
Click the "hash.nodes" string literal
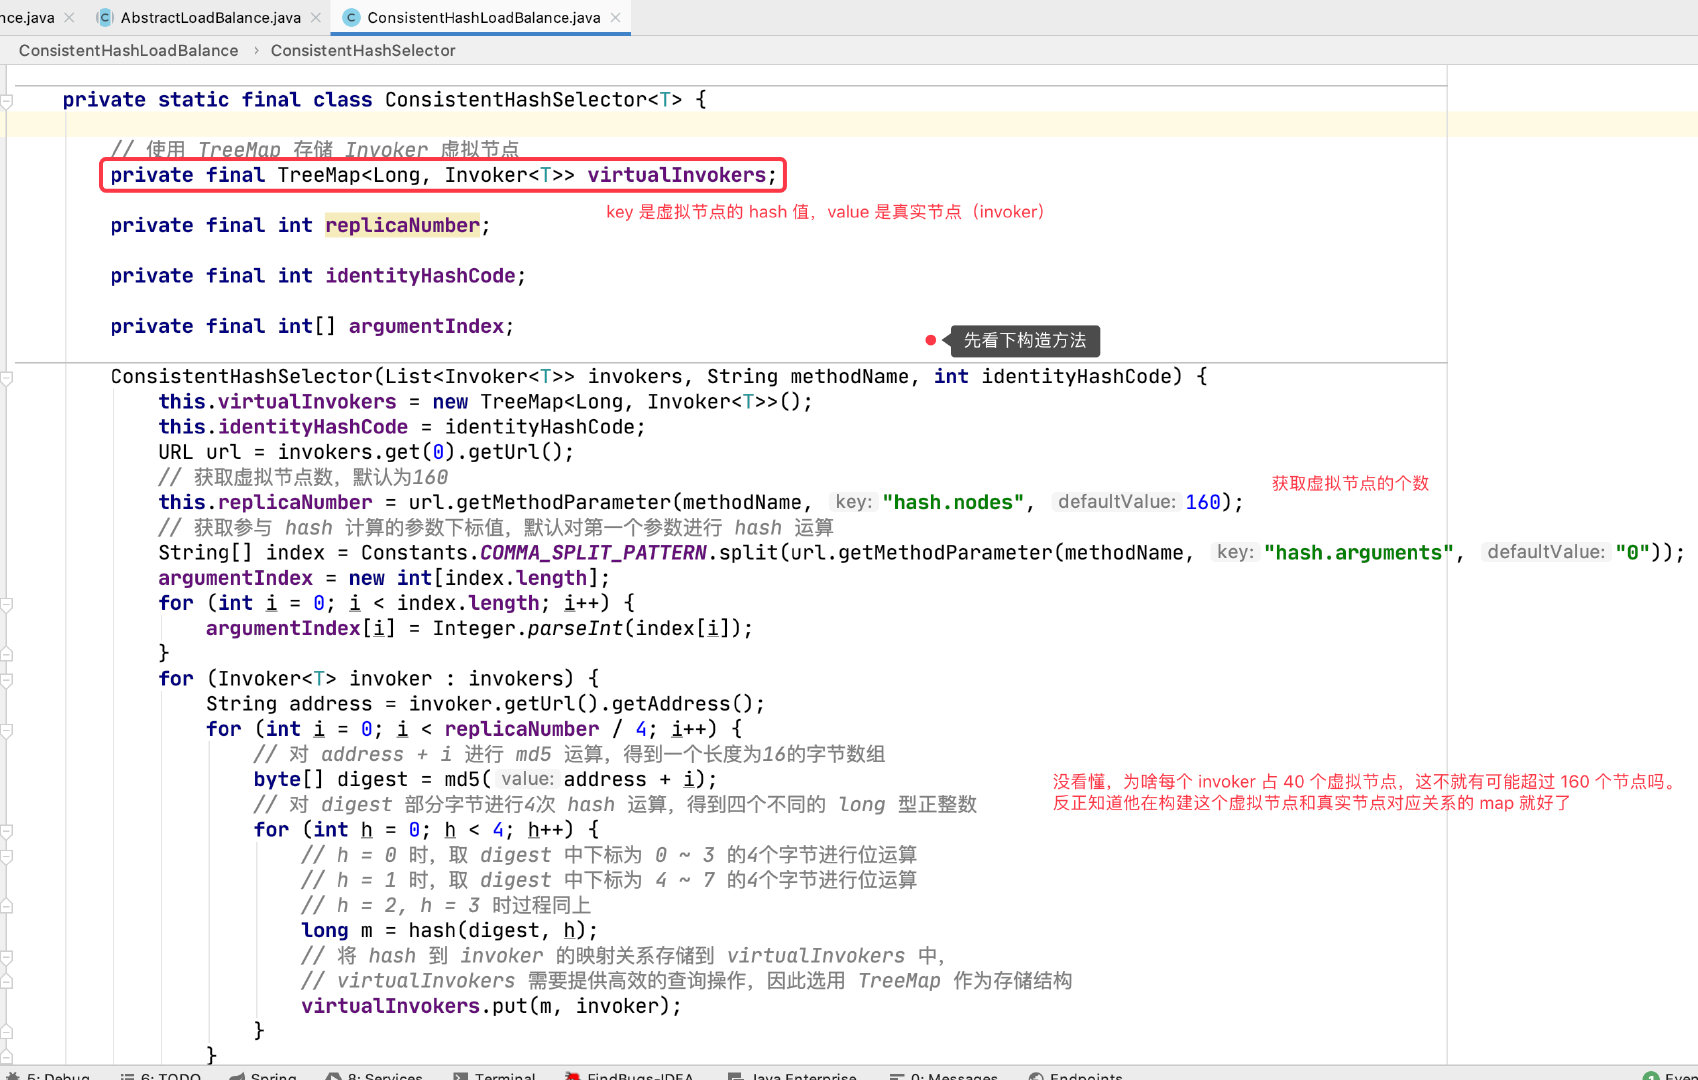tap(953, 502)
